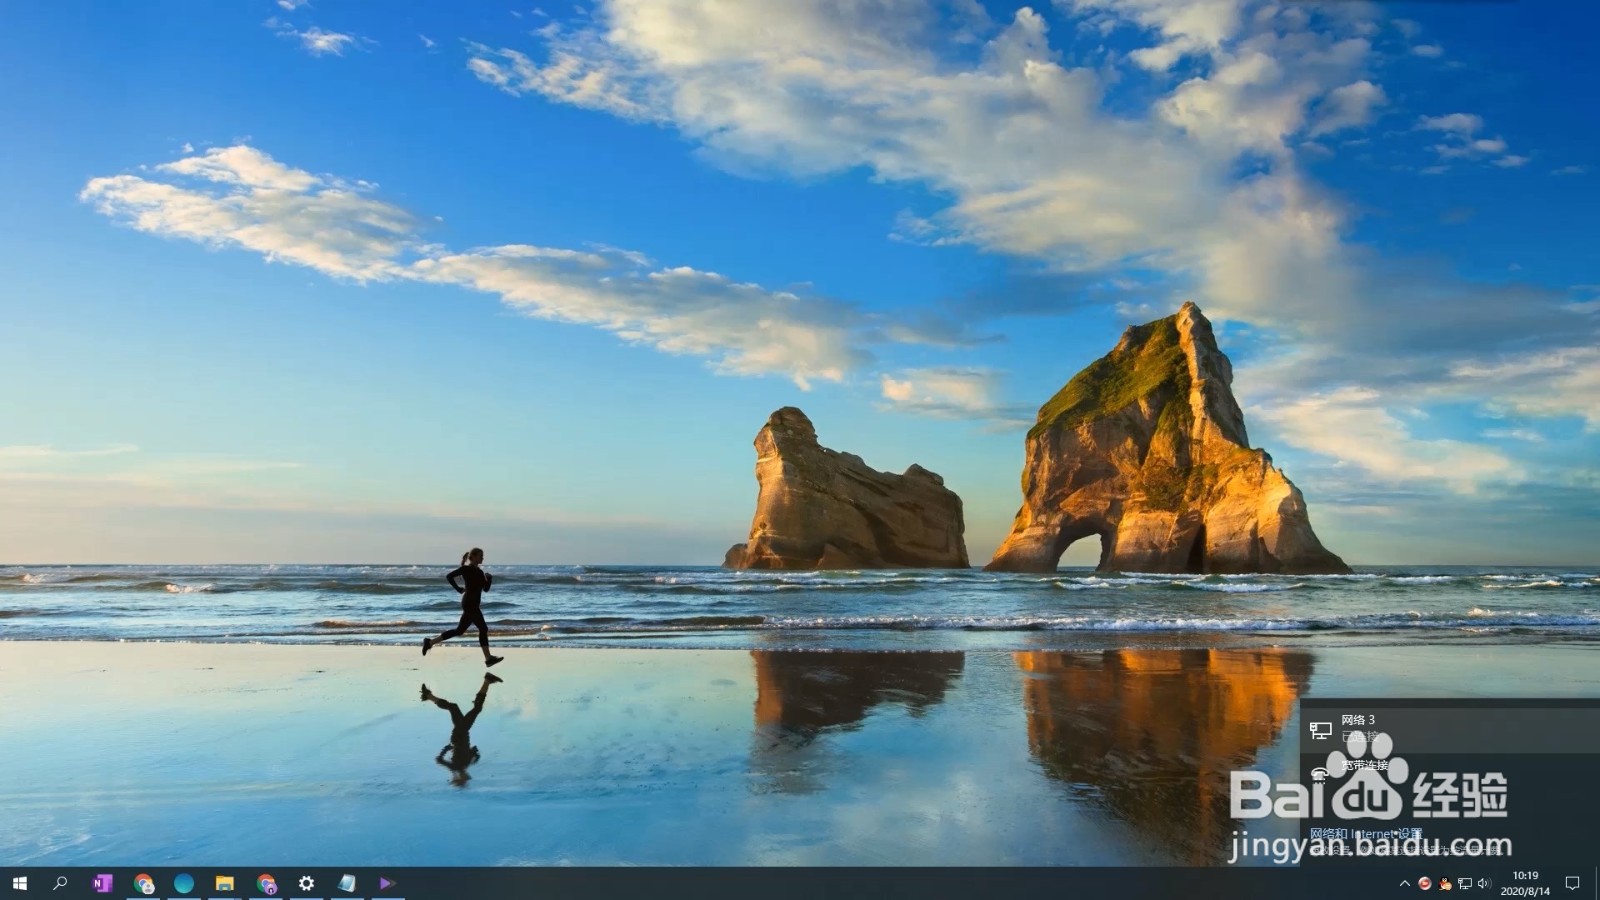Open the blue circle browser taskbar icon
The height and width of the screenshot is (900, 1600).
[x=184, y=883]
